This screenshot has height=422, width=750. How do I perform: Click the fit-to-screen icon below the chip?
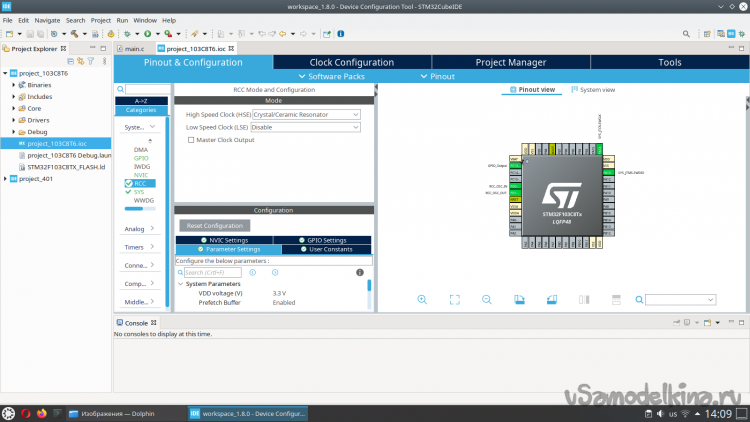pos(454,299)
